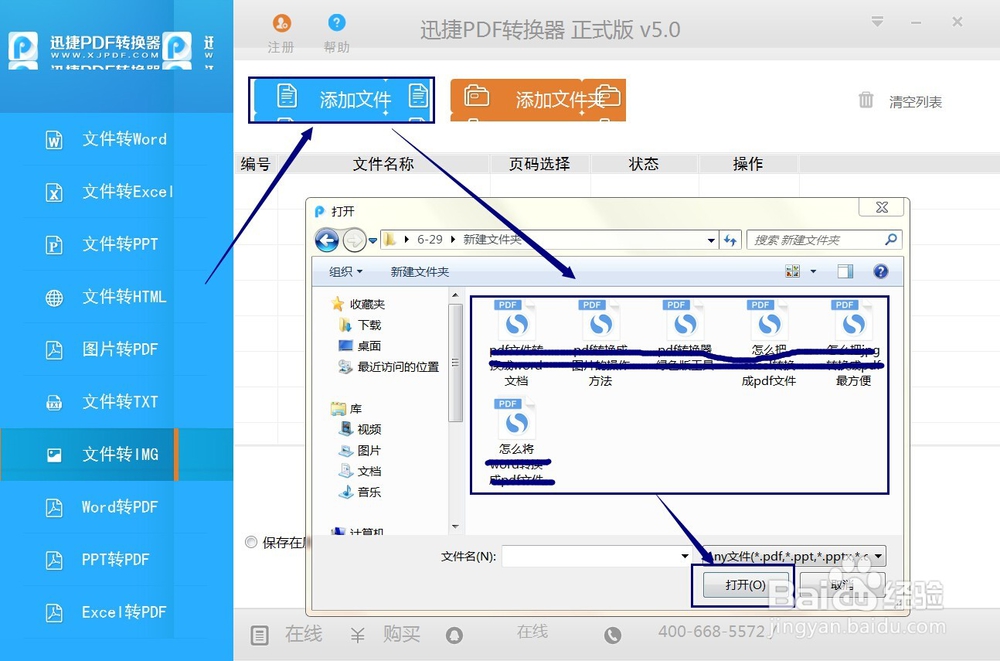Click the orange 添加文件夹 button
The image size is (1000, 661).
click(538, 100)
